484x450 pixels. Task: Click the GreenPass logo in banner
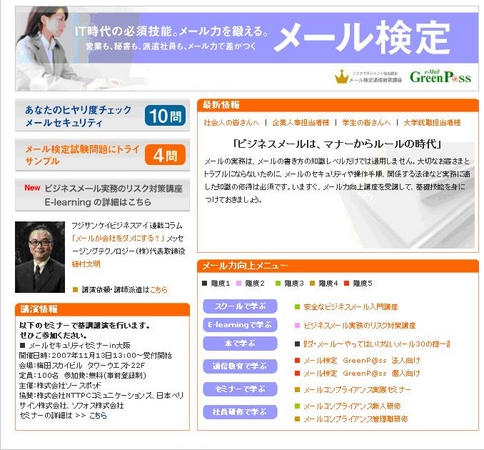(440, 77)
